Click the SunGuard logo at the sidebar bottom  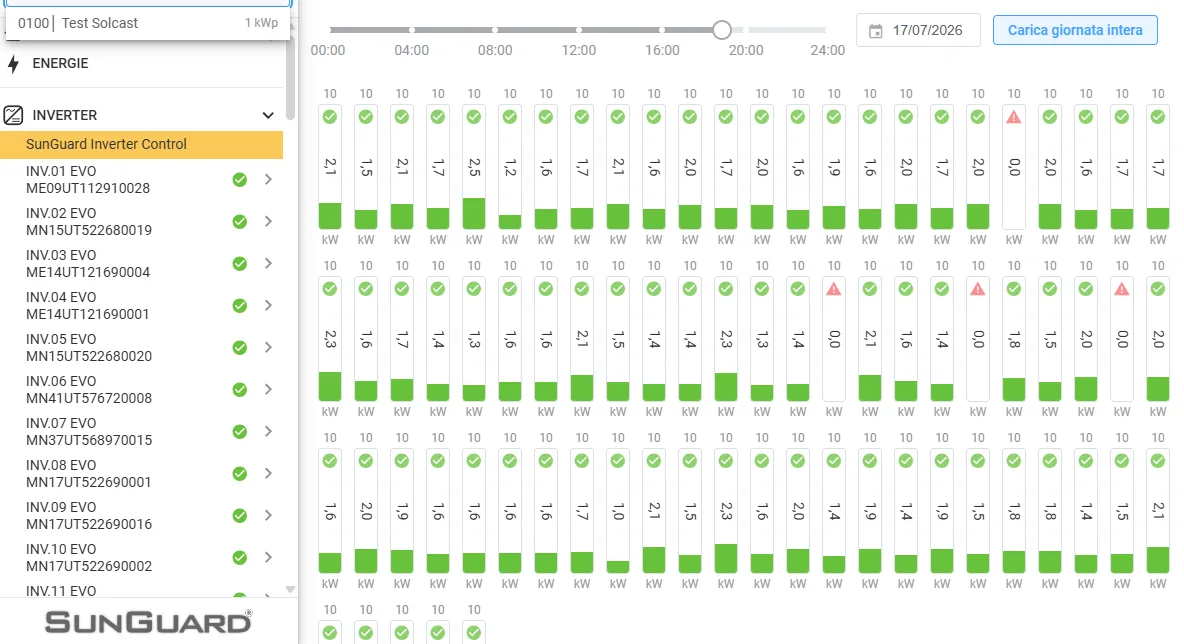click(x=148, y=621)
